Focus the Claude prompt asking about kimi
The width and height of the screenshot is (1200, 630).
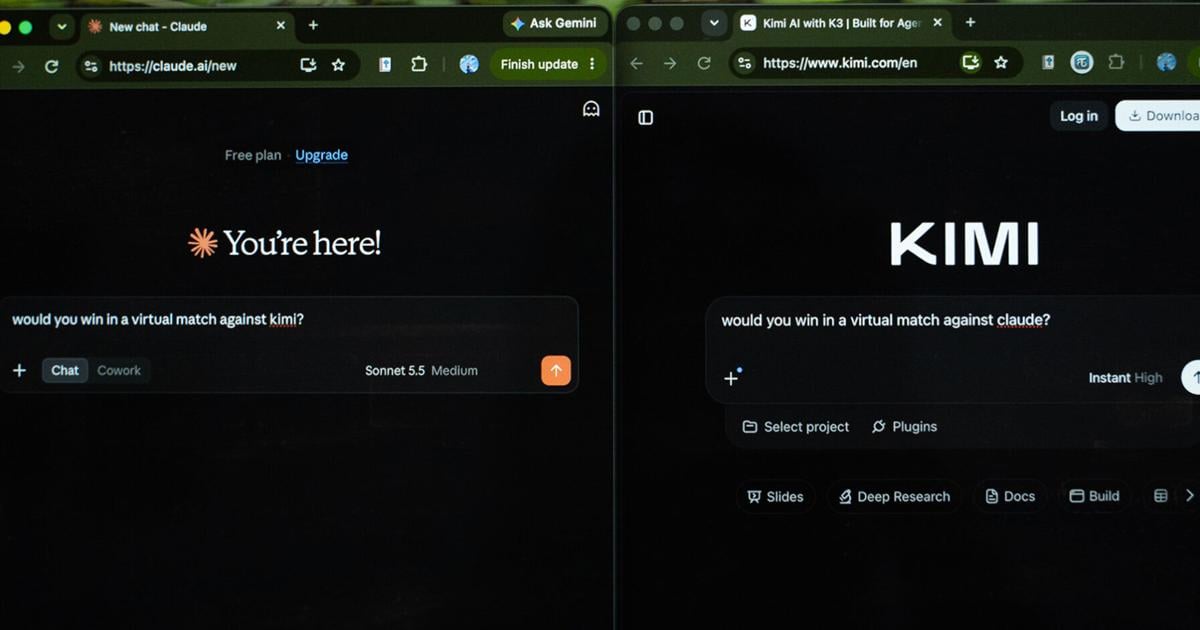tap(289, 320)
